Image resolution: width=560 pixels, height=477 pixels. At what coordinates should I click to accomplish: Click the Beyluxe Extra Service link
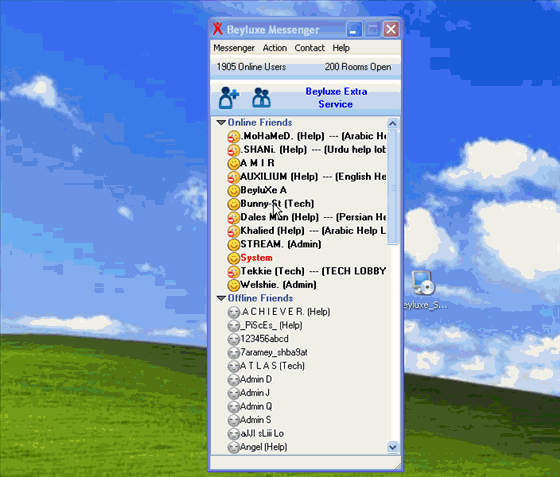click(336, 98)
